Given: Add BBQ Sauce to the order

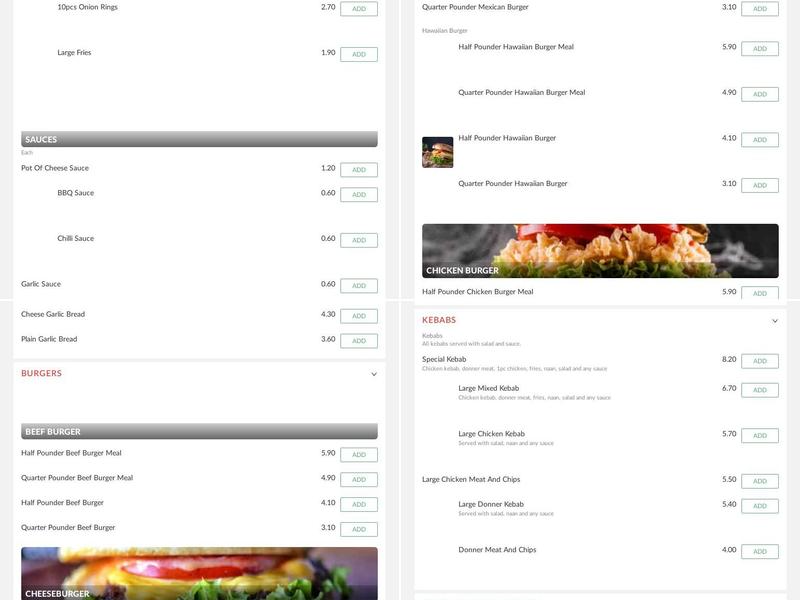Looking at the screenshot, I should (x=358, y=193).
